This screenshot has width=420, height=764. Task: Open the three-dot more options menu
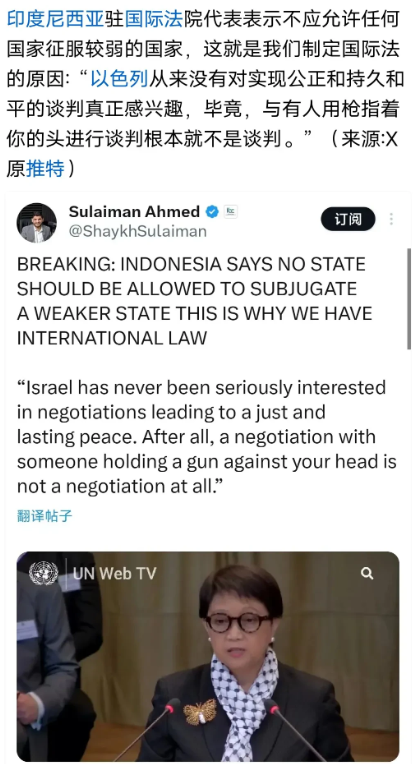point(391,219)
